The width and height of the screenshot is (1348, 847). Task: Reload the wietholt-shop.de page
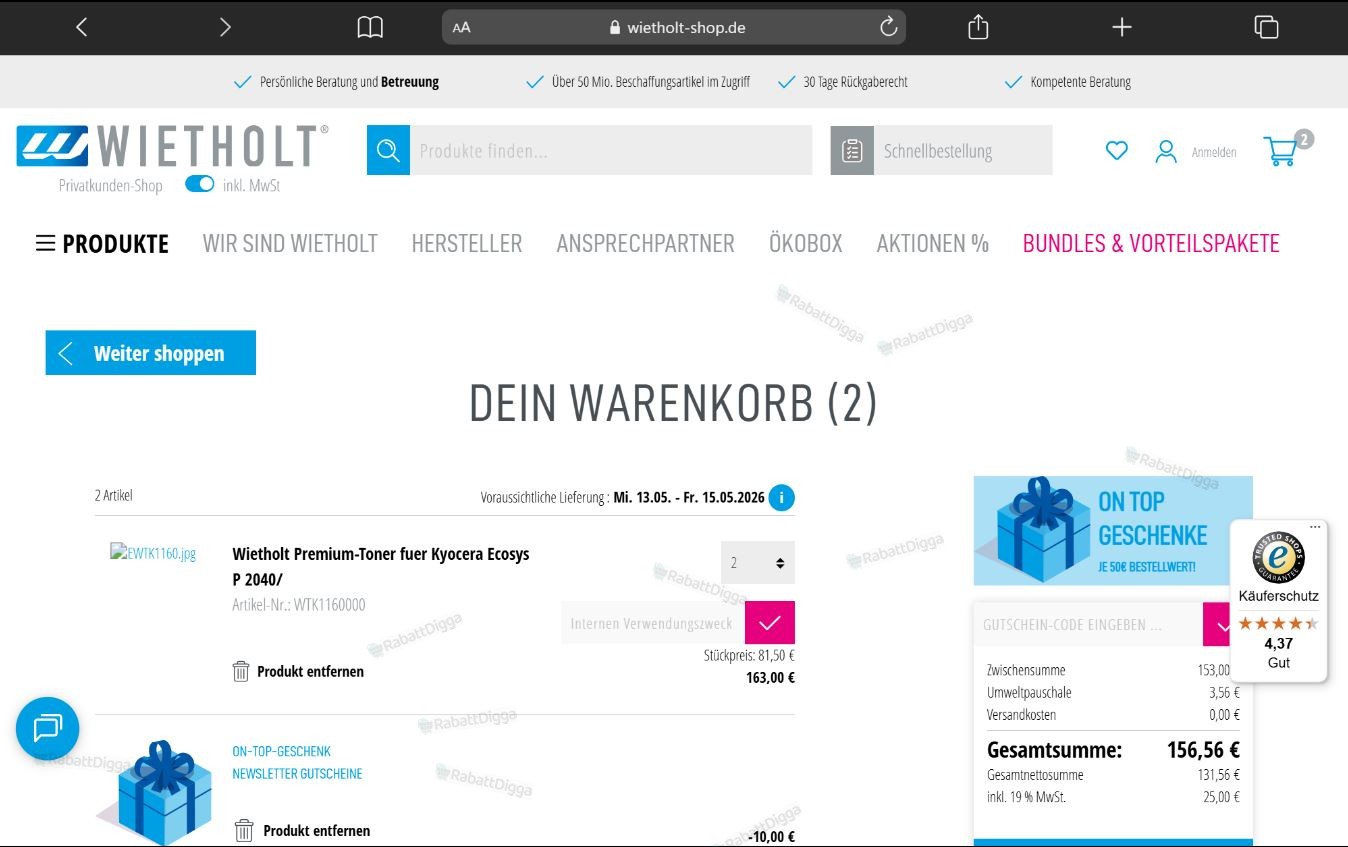888,27
